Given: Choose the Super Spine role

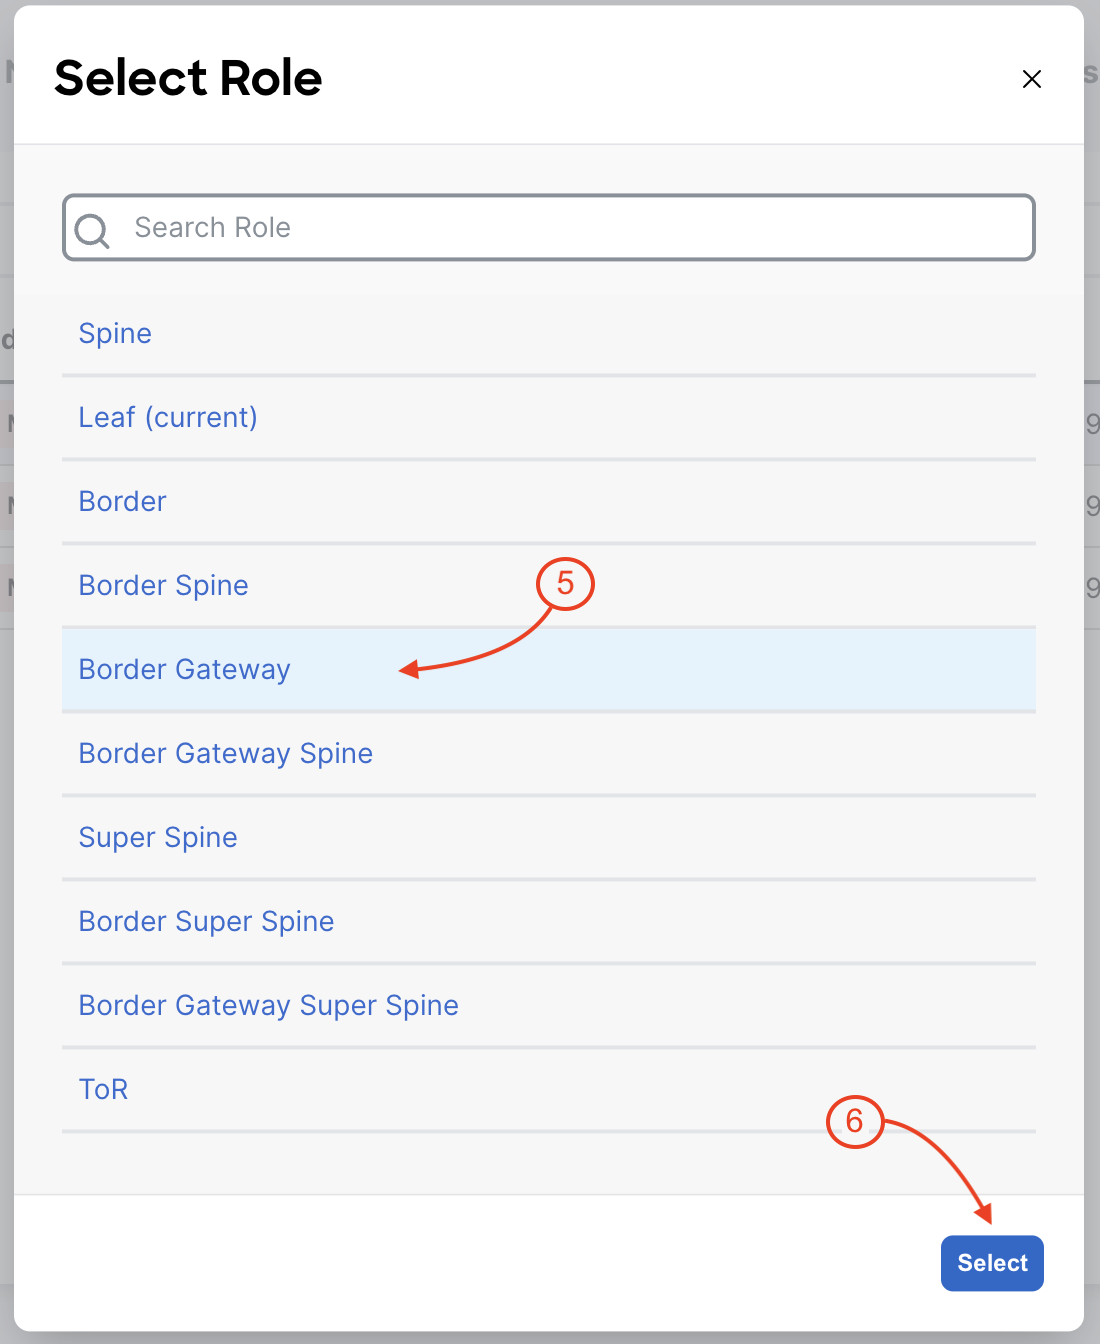Looking at the screenshot, I should (x=548, y=838).
